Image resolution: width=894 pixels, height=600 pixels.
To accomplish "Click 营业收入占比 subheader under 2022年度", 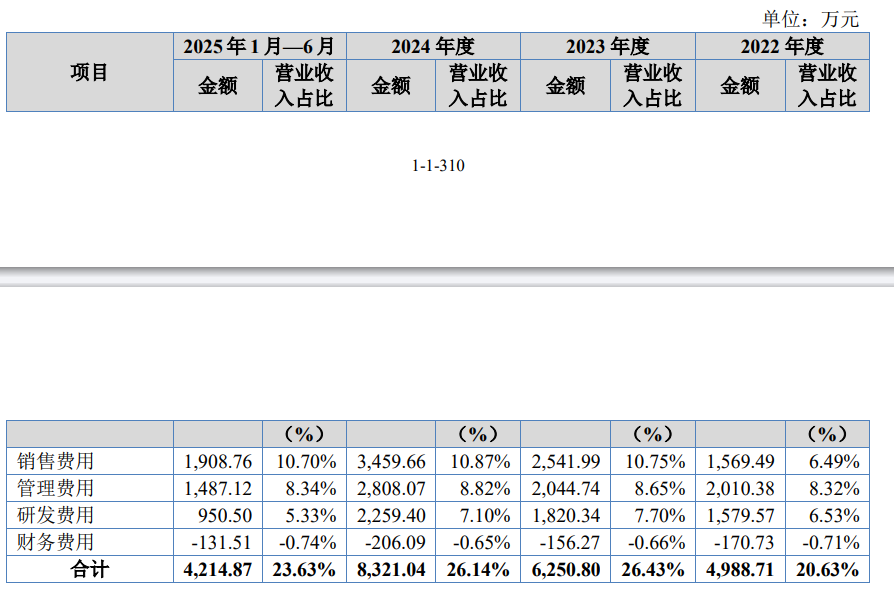I will [x=826, y=86].
